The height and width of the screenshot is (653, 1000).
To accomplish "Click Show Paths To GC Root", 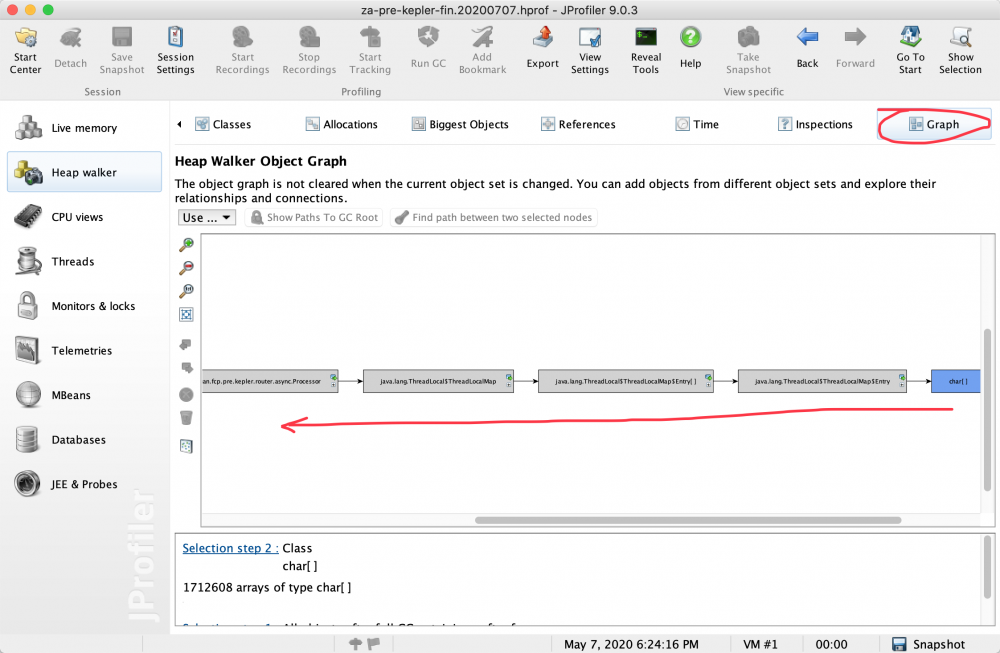I will pos(314,217).
